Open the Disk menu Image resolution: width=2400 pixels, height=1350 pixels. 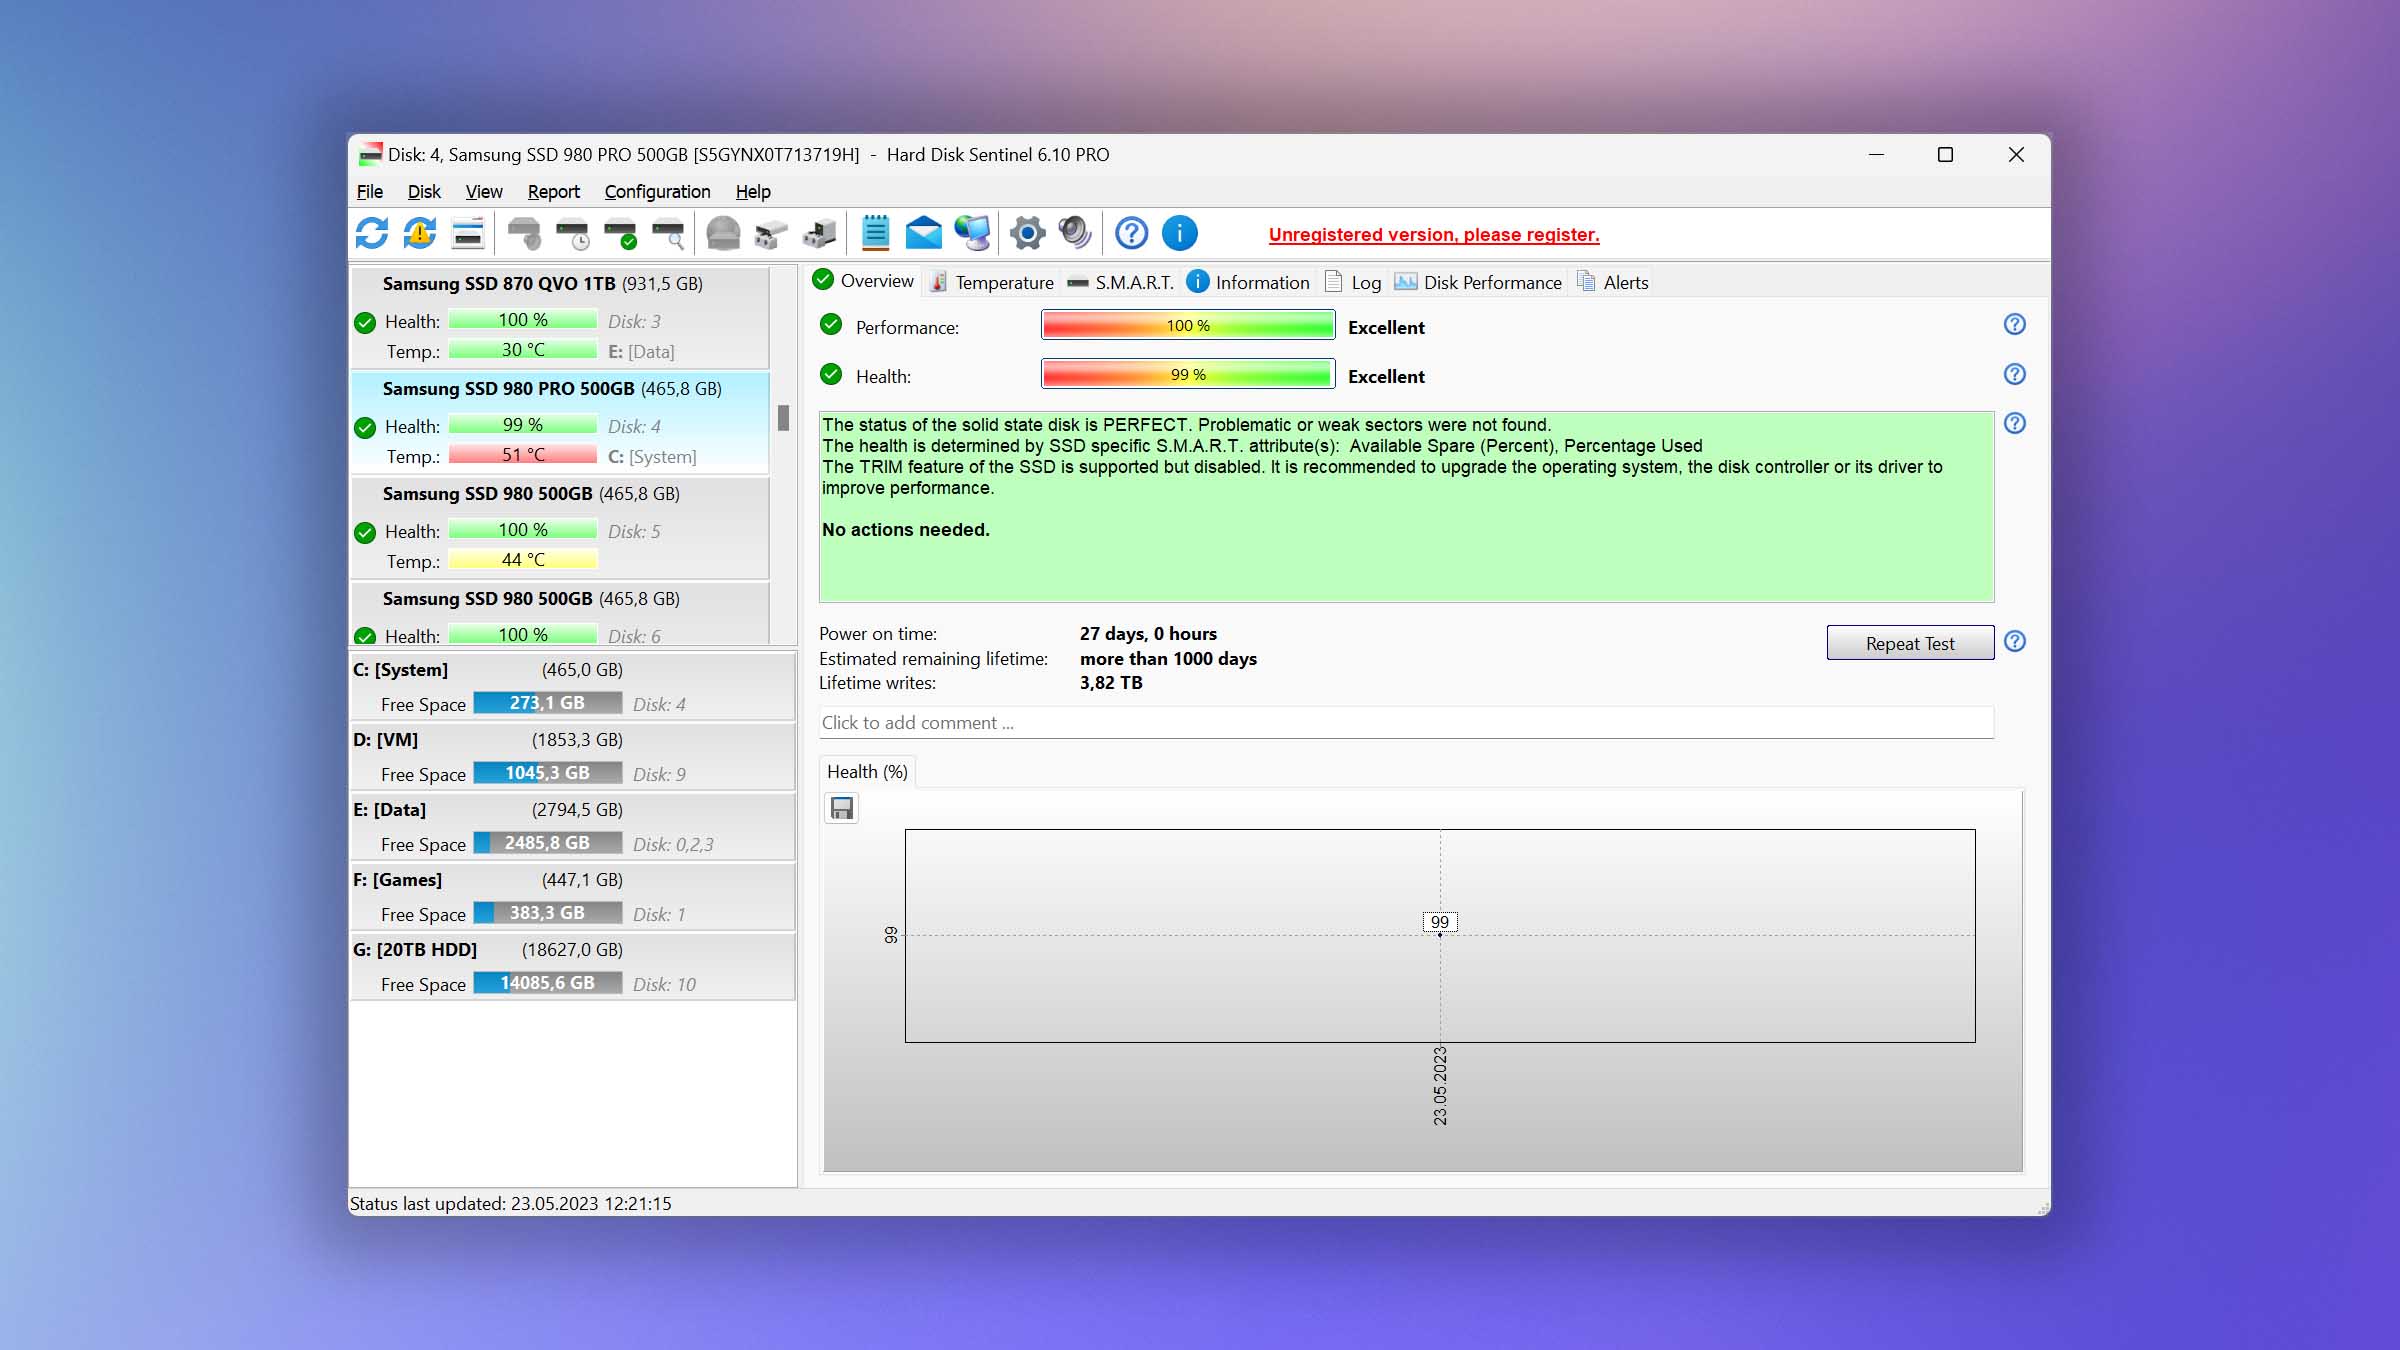tap(424, 192)
